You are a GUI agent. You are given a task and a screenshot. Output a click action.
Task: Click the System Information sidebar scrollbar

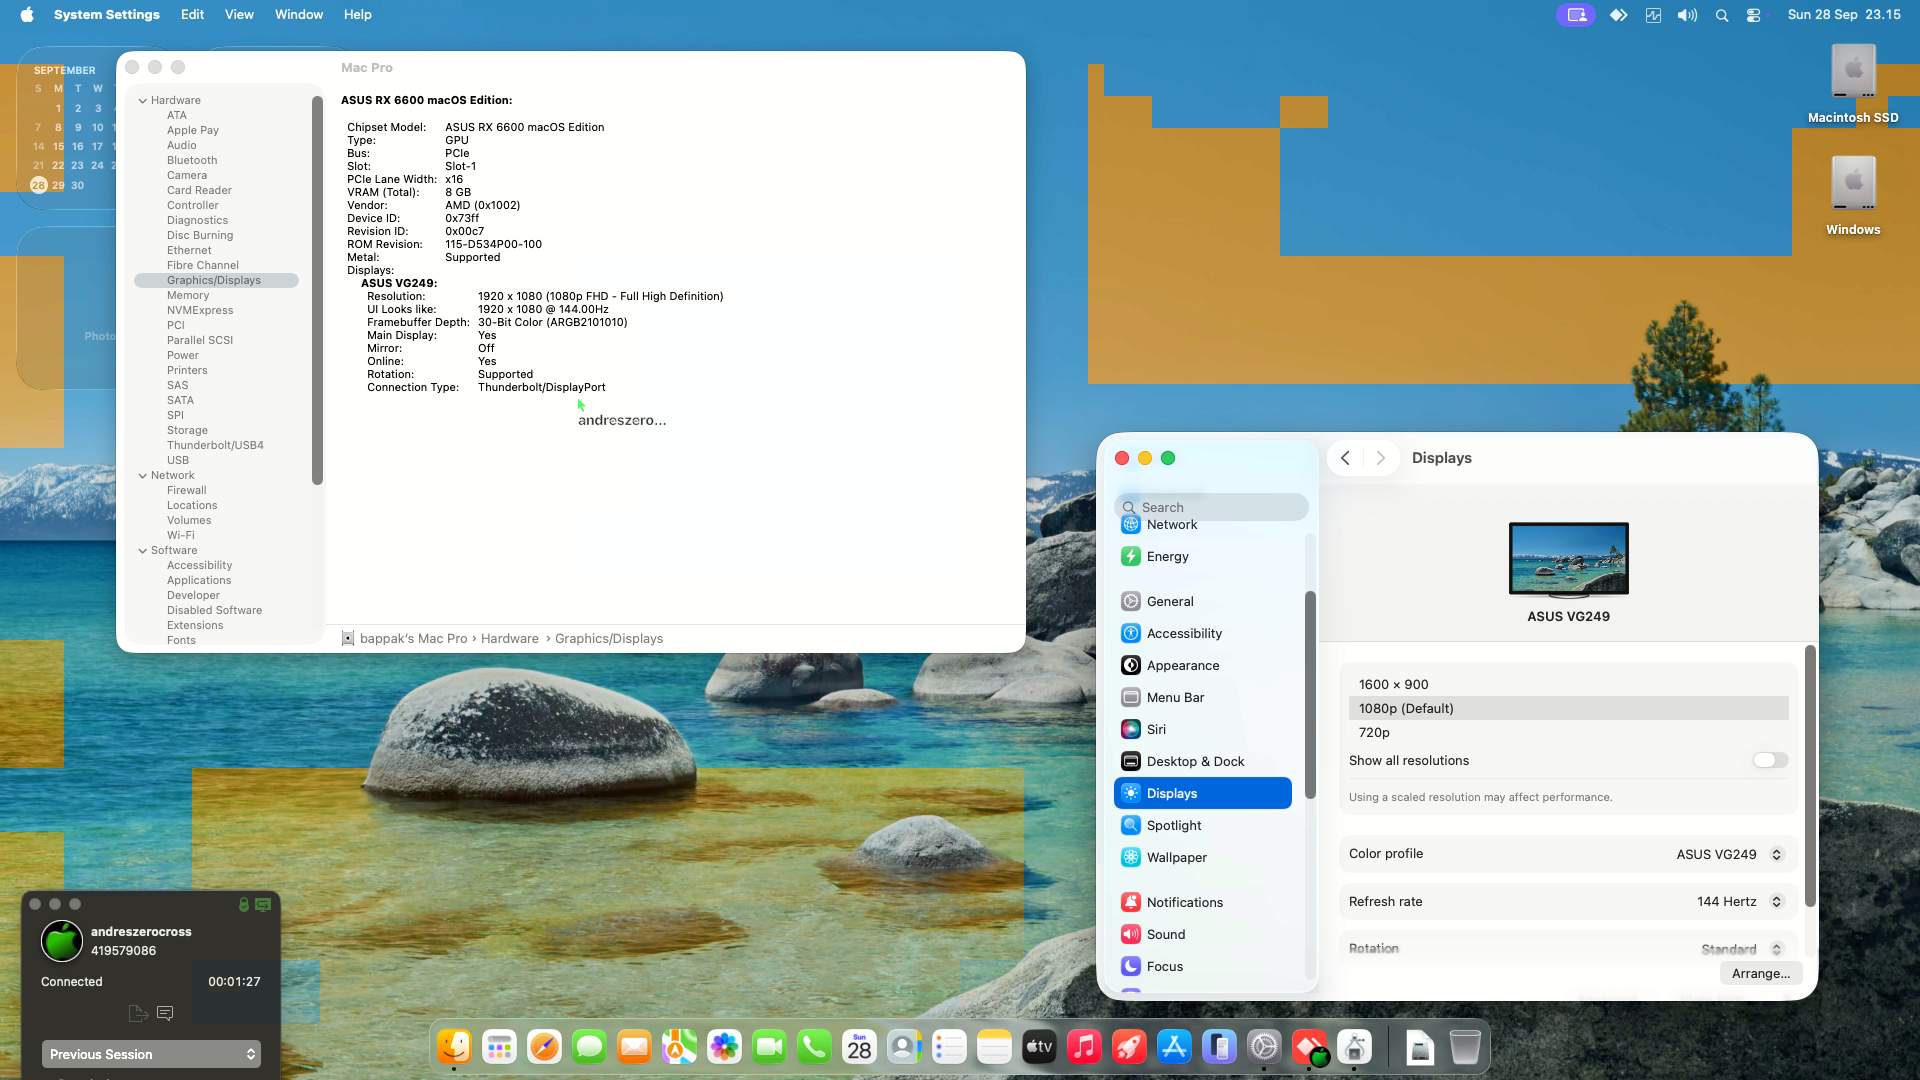pos(317,290)
